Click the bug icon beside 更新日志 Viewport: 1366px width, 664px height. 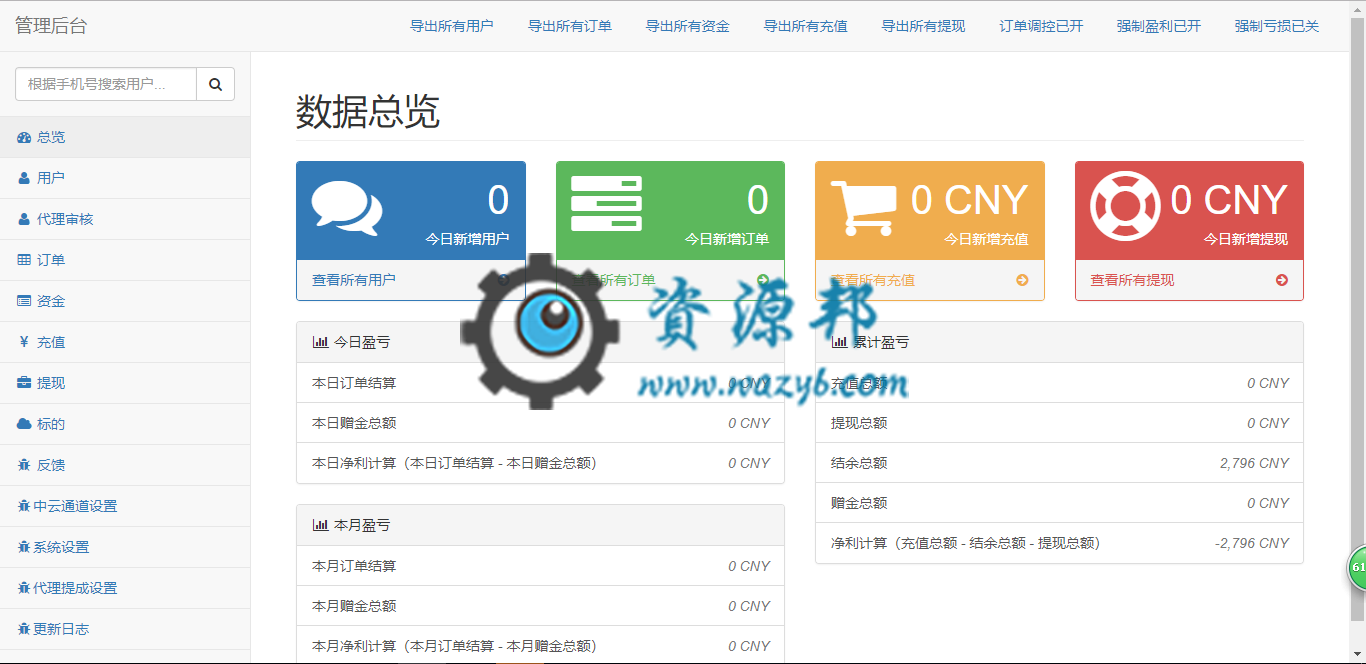pos(24,629)
